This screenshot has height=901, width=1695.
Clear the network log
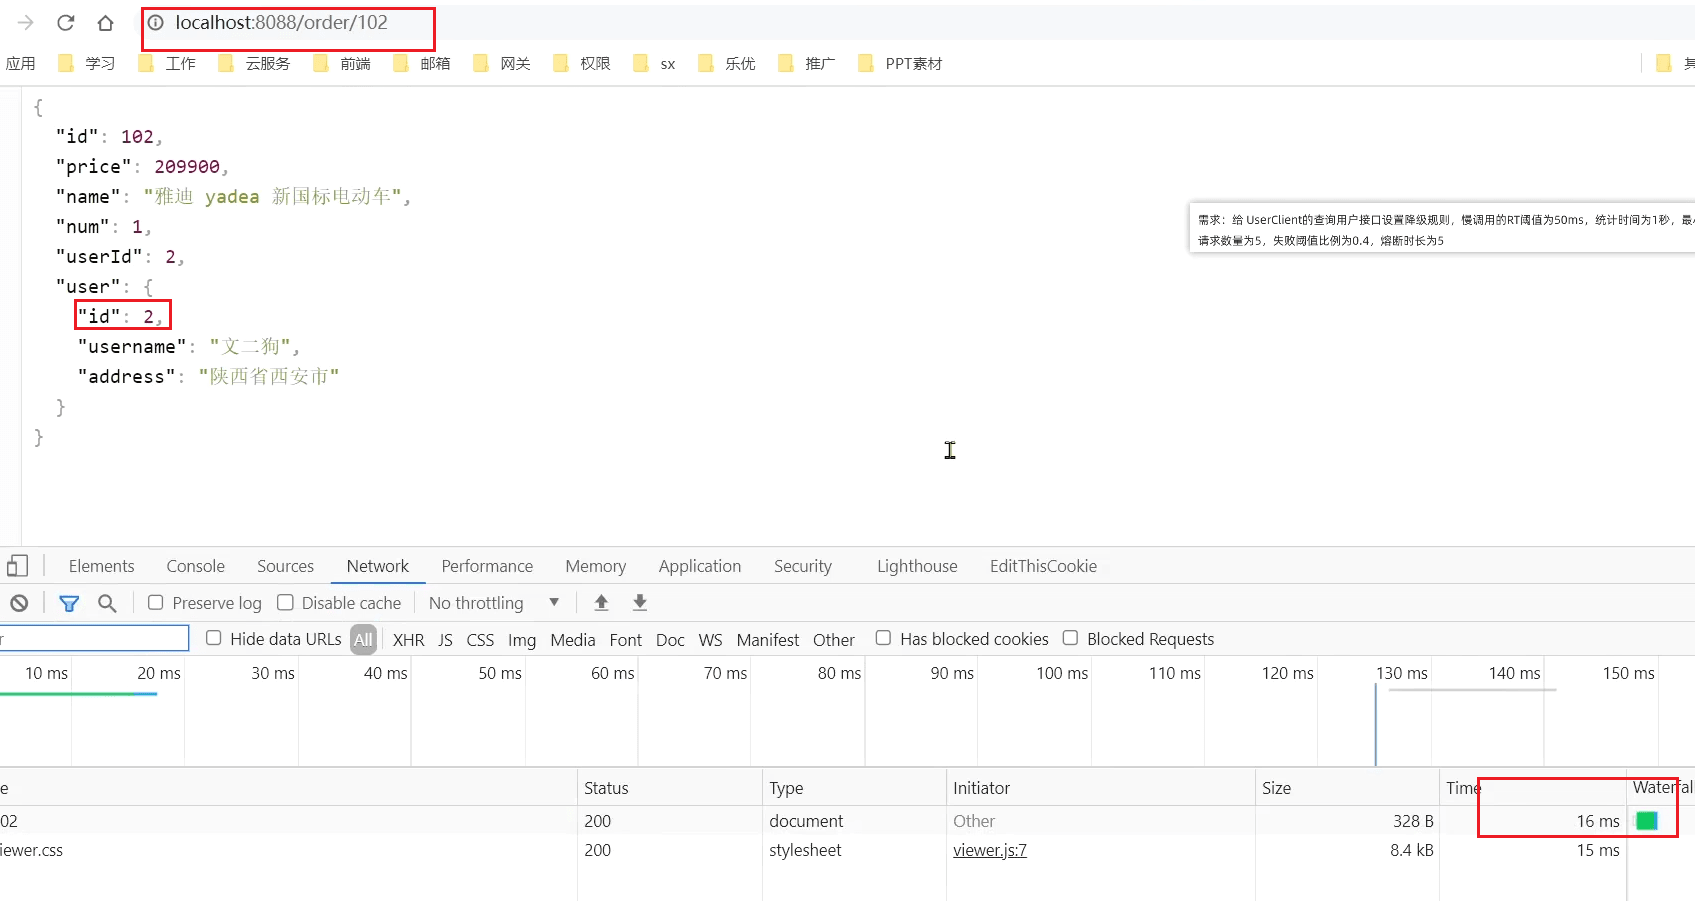(19, 603)
